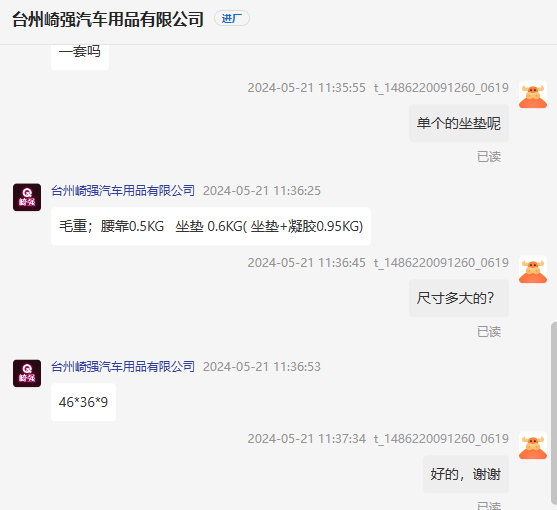The height and width of the screenshot is (510, 557).
Task: Click buyer bull avatar at 11:37:34
Action: click(532, 445)
